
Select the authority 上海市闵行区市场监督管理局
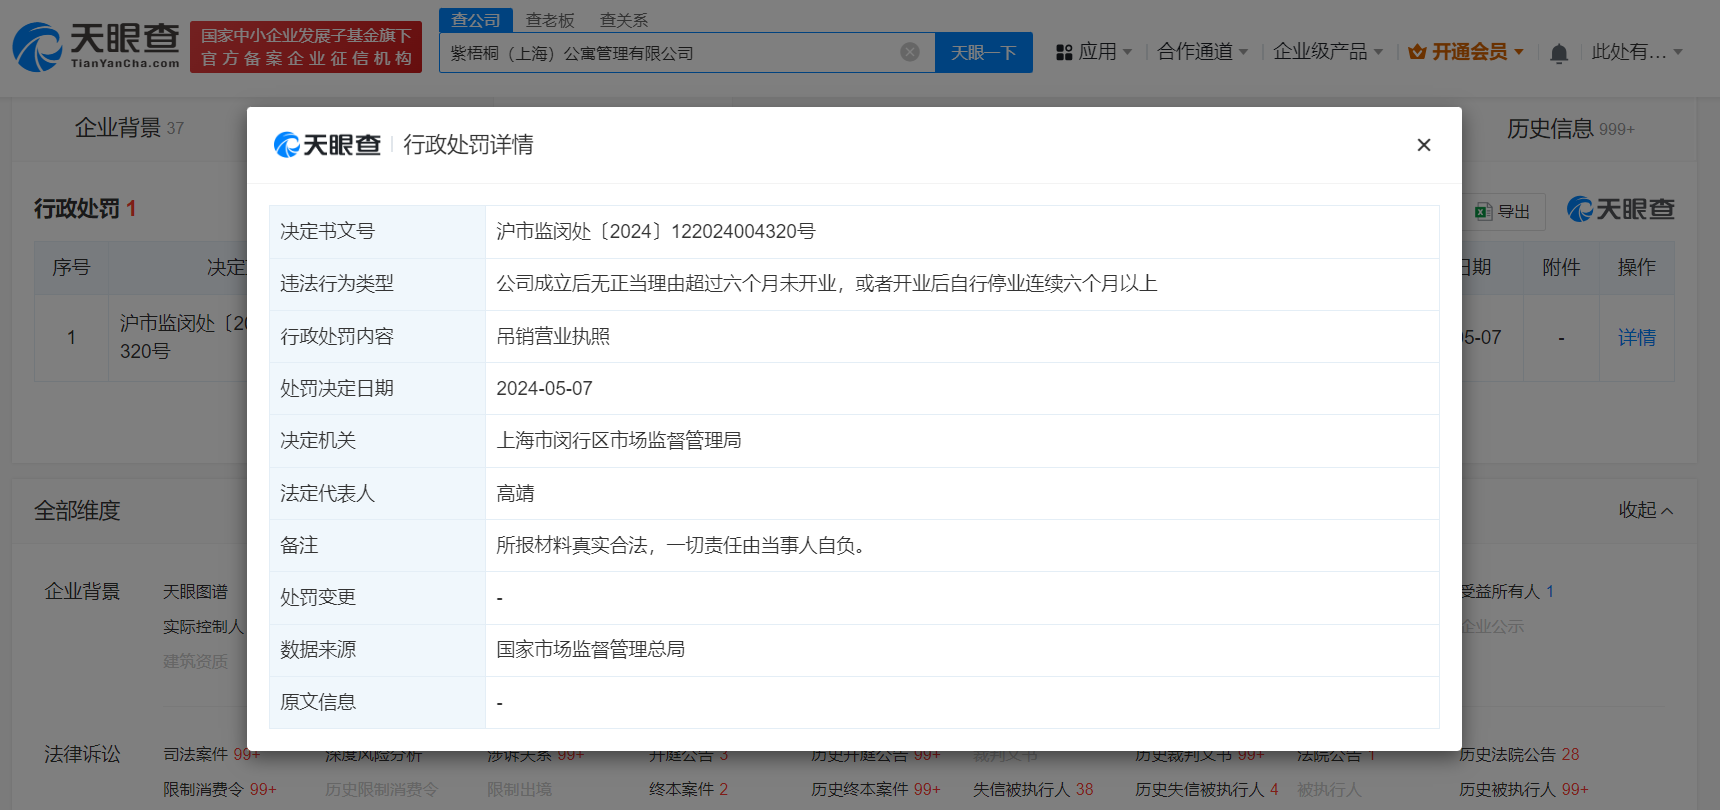pos(619,441)
